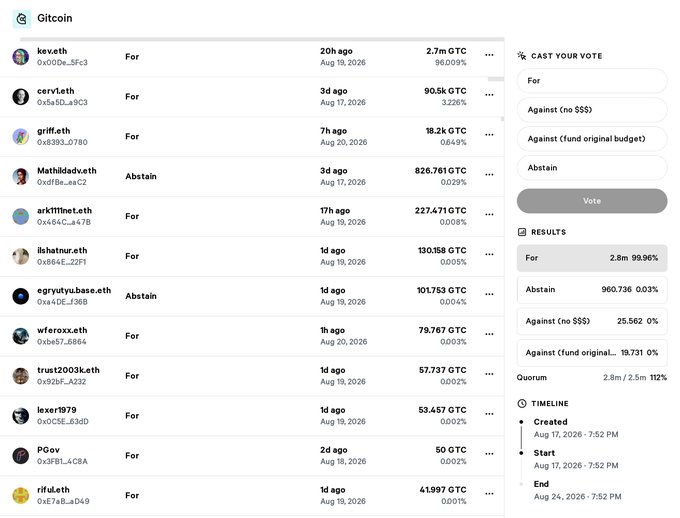
Task: Open riful.eth avatar
Action: click(20, 496)
